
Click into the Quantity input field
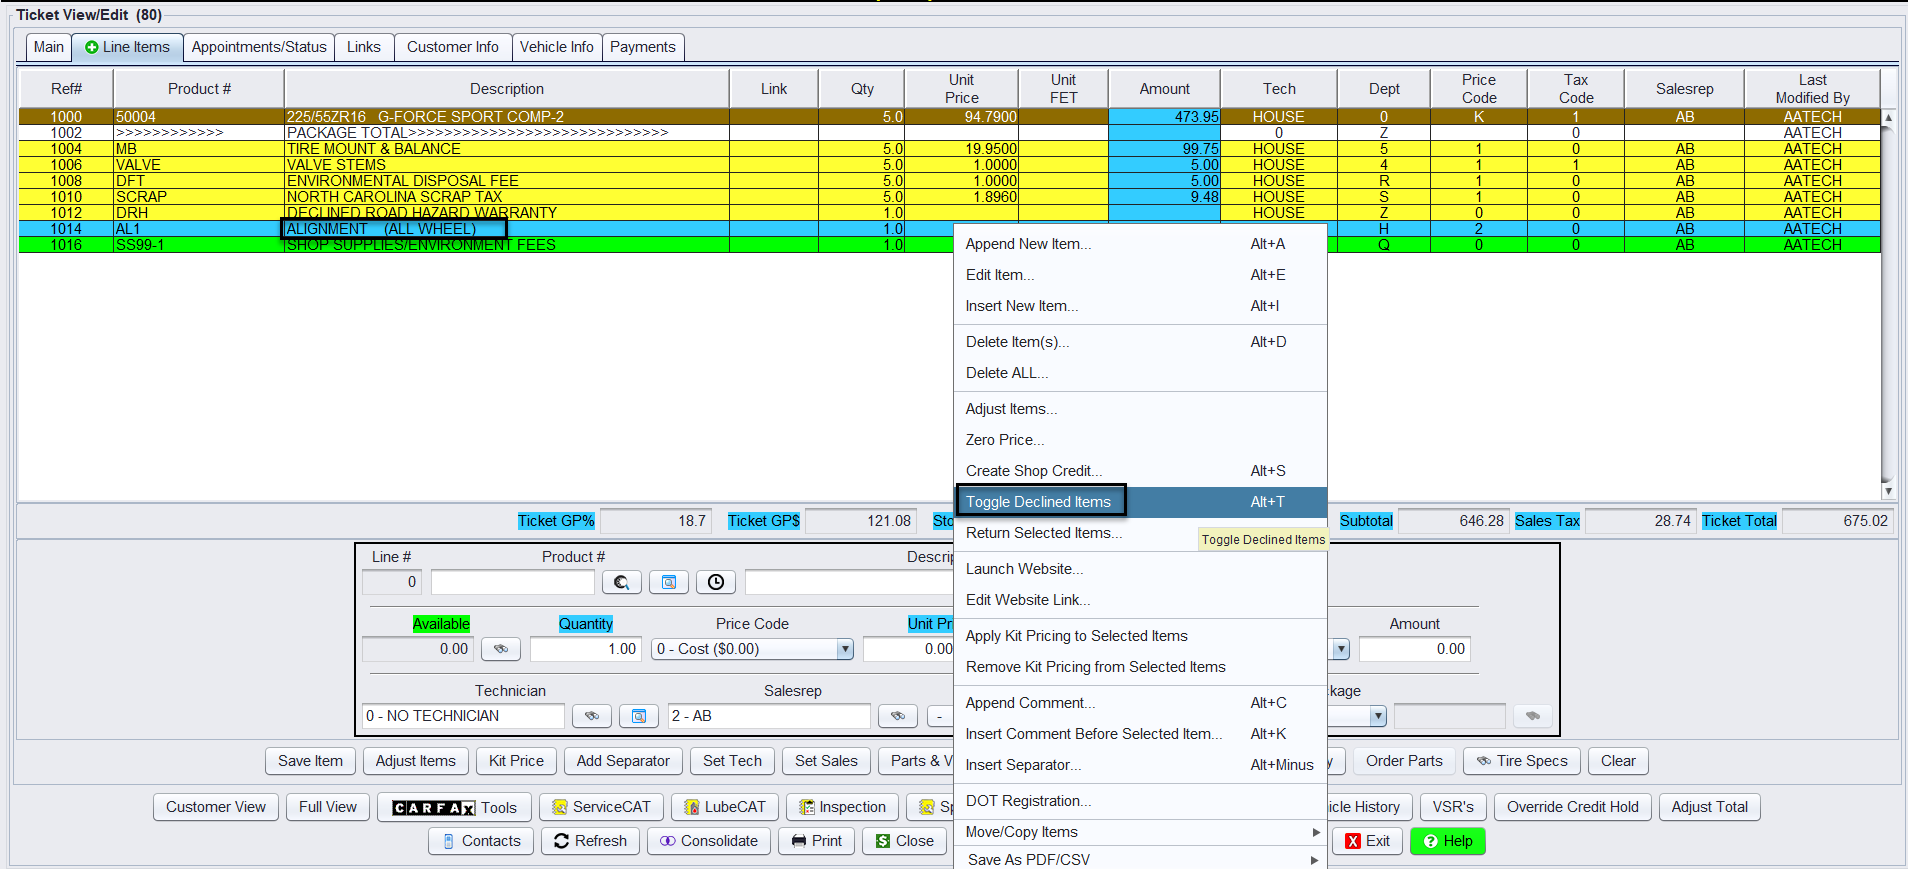tap(585, 649)
